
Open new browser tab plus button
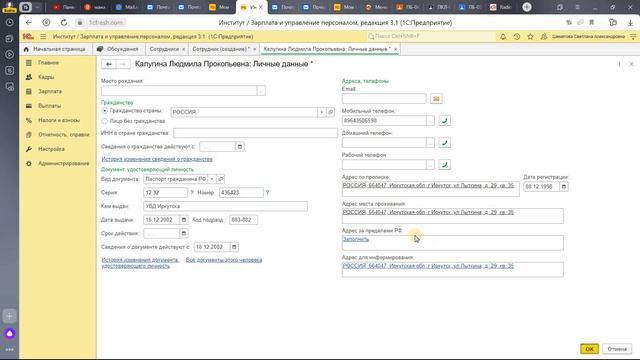pyautogui.click(x=527, y=7)
